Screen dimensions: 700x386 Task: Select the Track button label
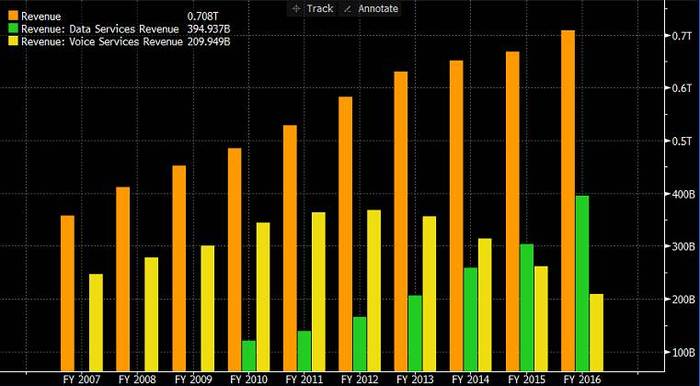pyautogui.click(x=320, y=8)
